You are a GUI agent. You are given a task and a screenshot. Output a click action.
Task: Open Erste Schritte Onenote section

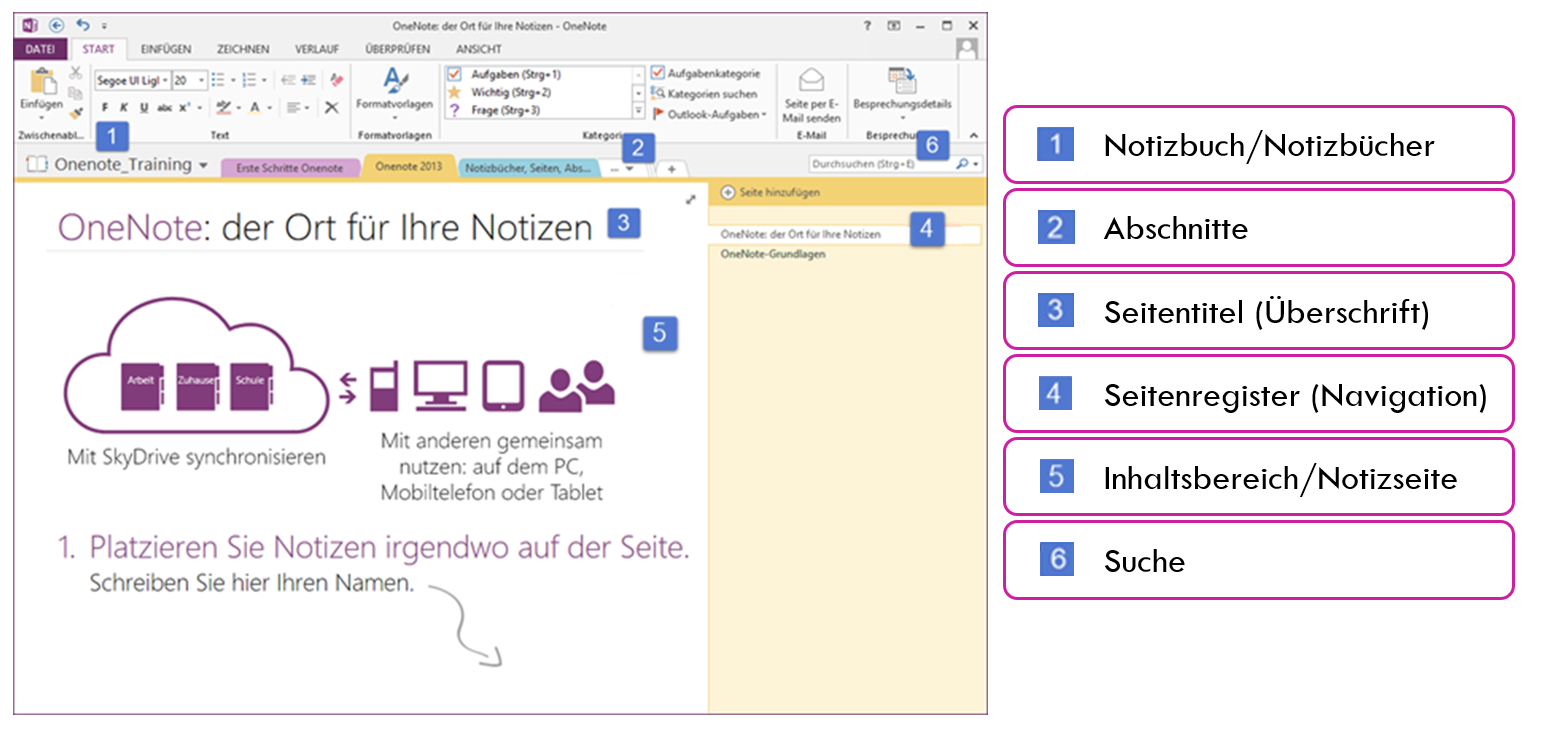[x=290, y=168]
